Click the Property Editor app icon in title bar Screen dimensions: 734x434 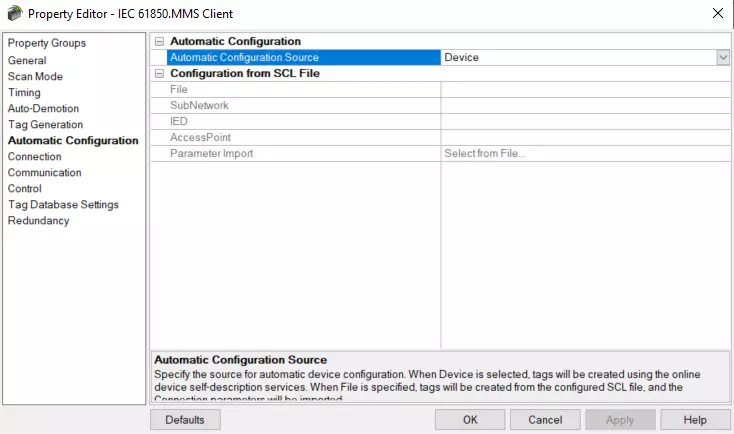tap(15, 13)
